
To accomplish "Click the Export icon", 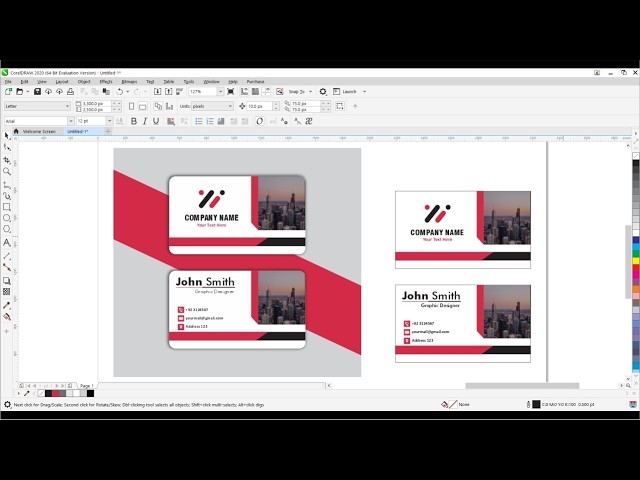I will (168, 91).
